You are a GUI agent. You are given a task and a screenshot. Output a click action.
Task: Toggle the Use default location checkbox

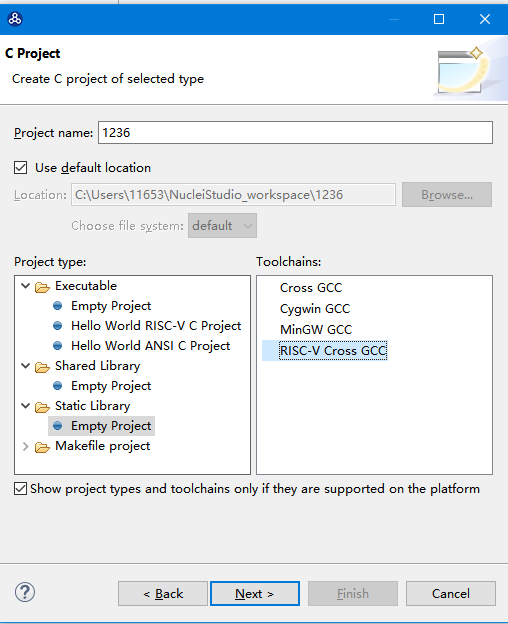point(21,168)
